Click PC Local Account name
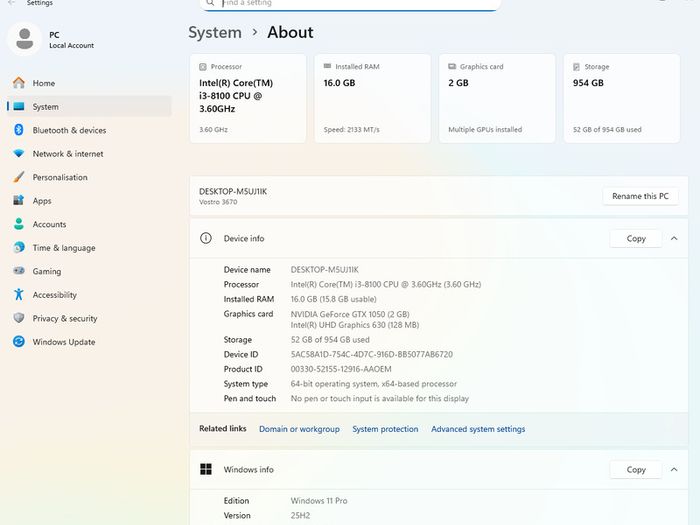This screenshot has width=700, height=525. 71,40
